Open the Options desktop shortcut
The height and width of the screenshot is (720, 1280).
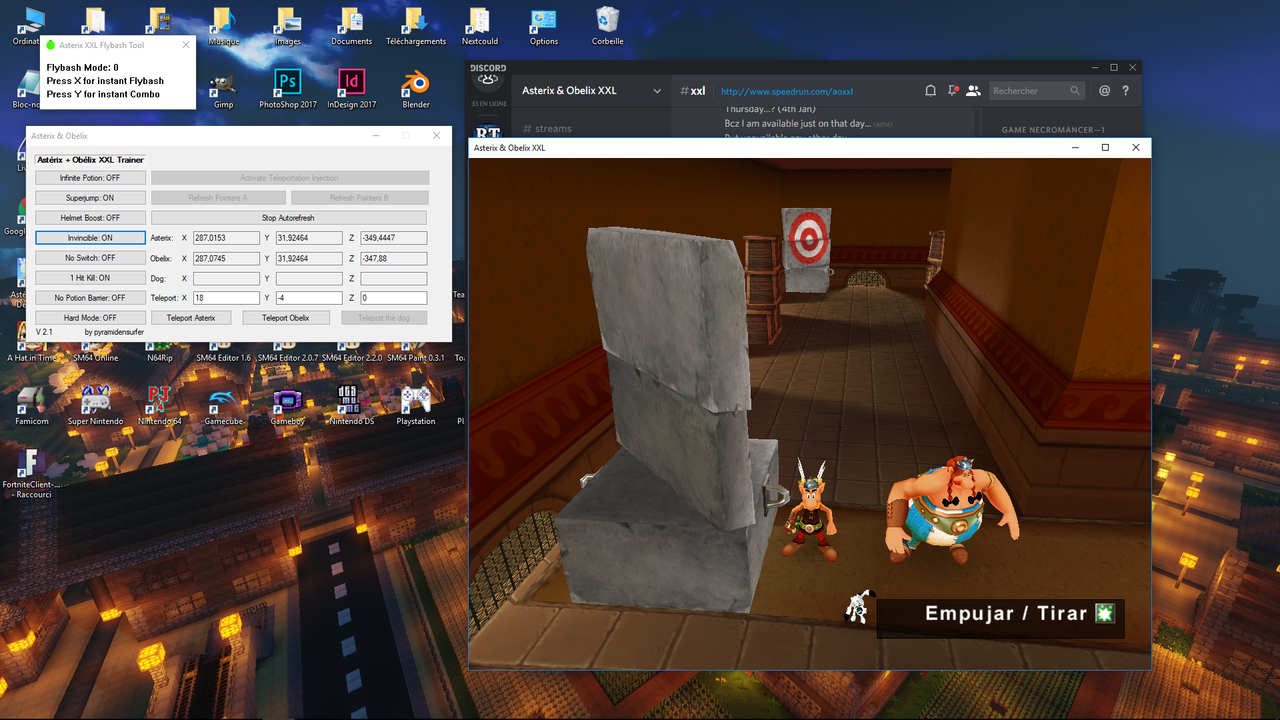click(543, 26)
